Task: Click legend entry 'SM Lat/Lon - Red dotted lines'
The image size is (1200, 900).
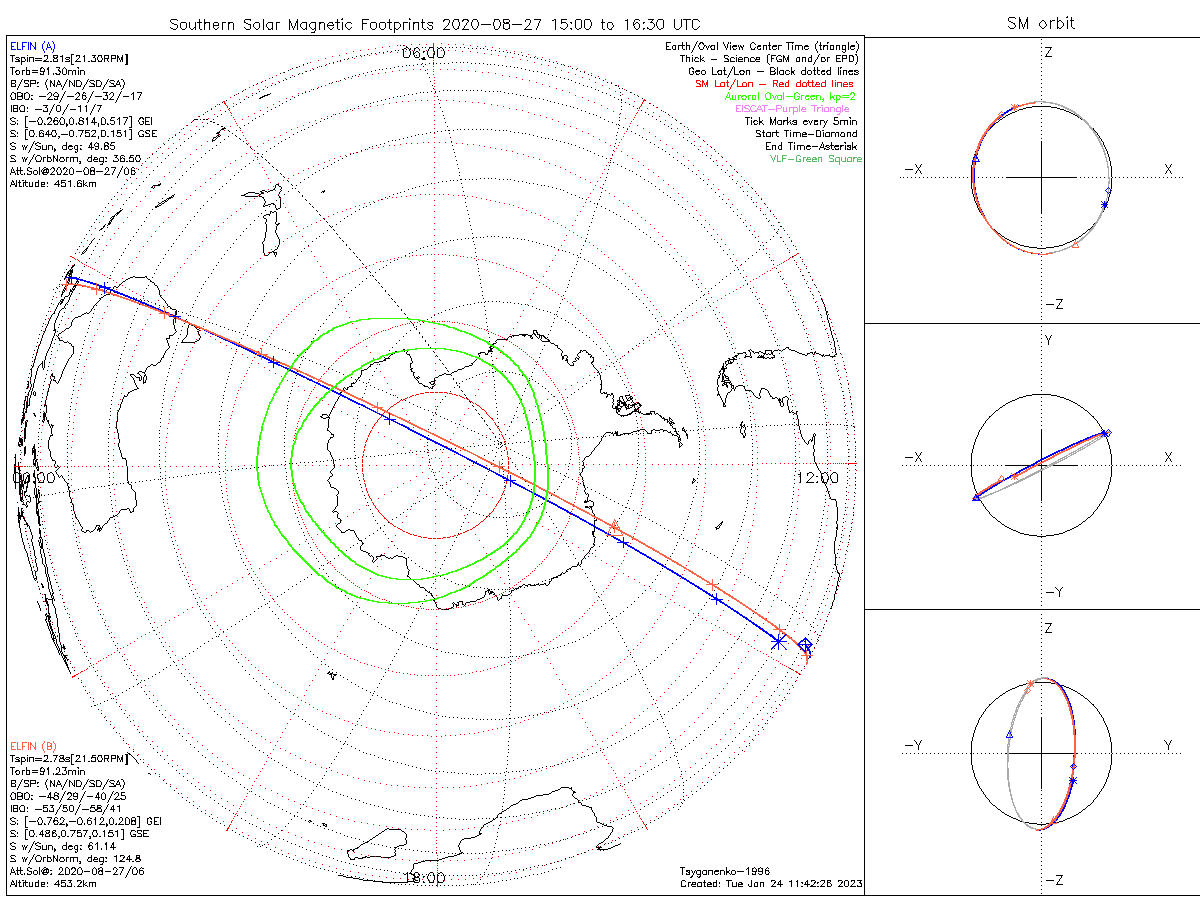Action: pos(775,84)
